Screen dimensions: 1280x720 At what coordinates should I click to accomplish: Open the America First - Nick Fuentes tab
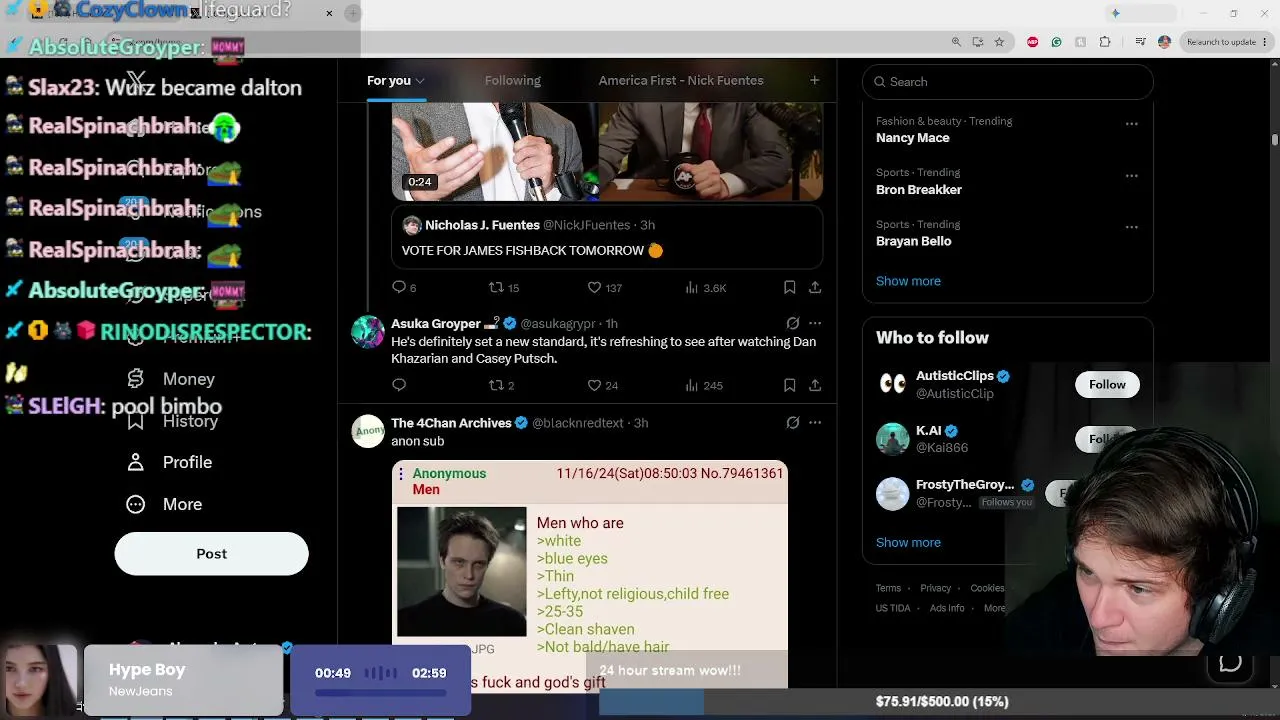(x=681, y=80)
